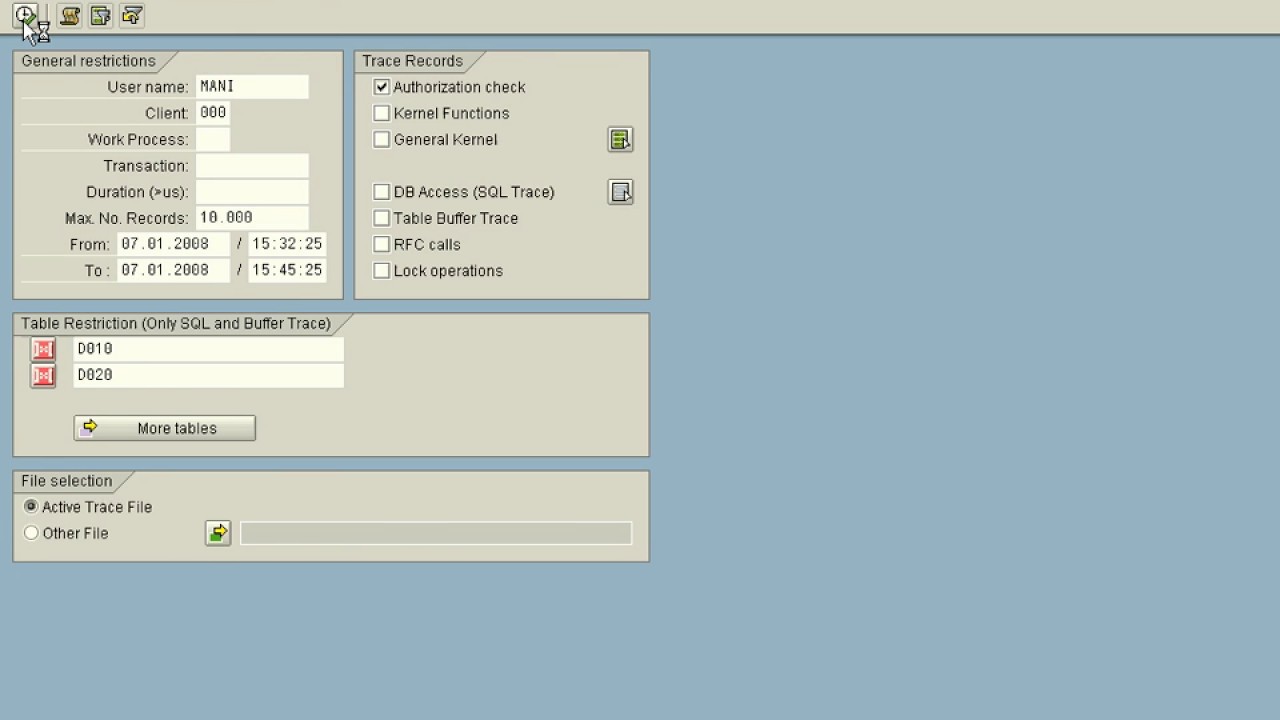1280x720 pixels.
Task: Uncheck Authorization check checkbox
Action: [x=381, y=87]
